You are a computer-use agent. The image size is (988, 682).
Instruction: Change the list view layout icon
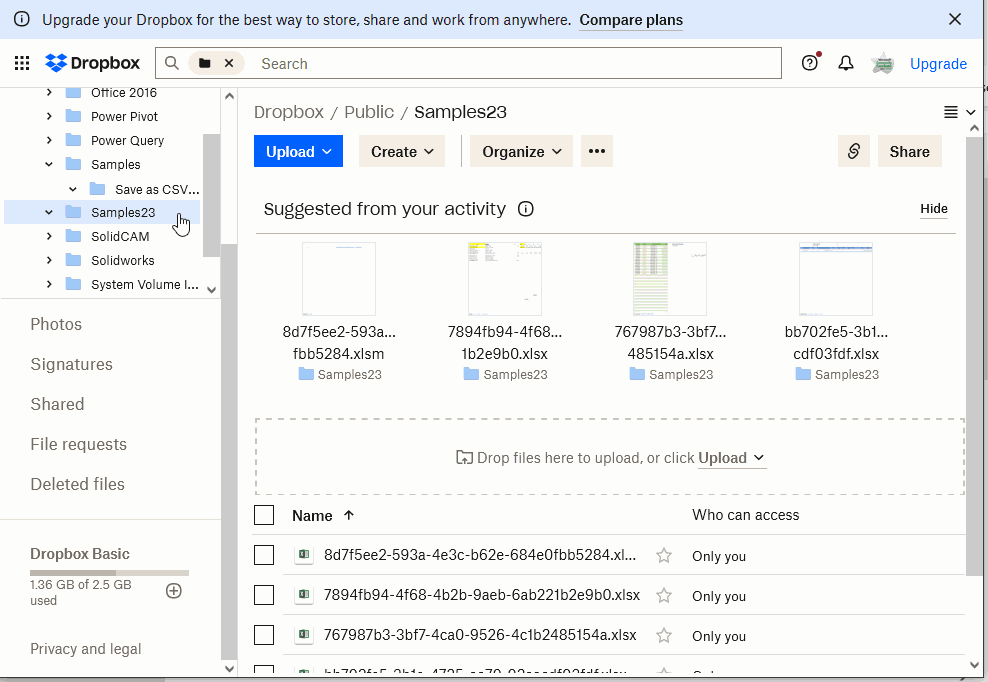(951, 112)
